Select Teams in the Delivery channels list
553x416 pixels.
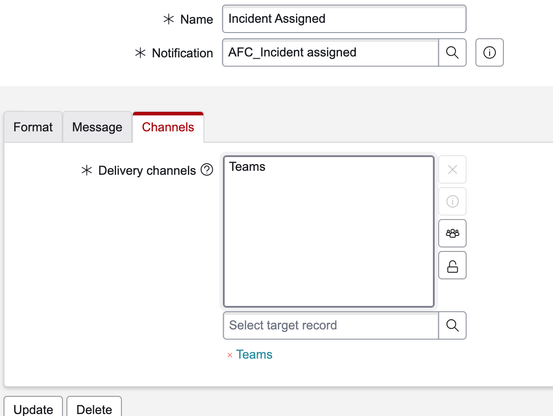[x=247, y=166]
